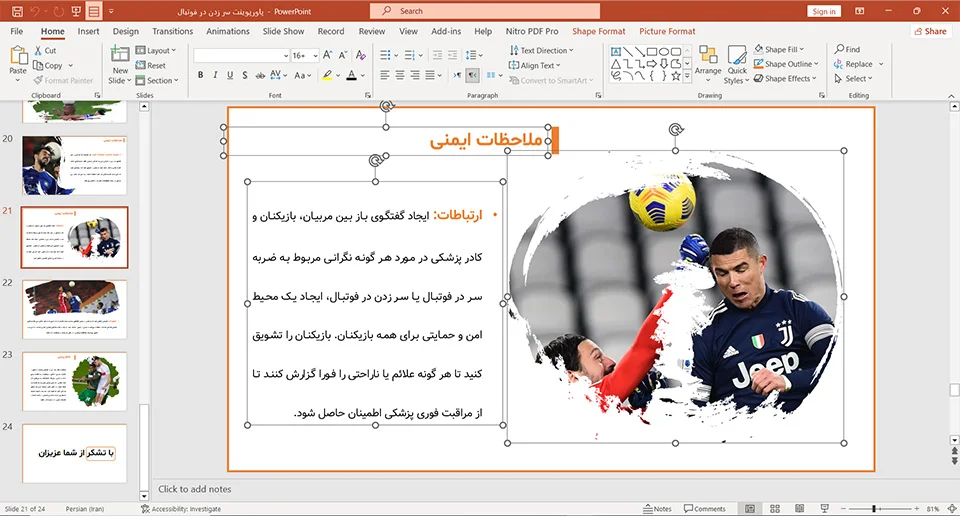Open the Shape Fill dropdown

pyautogui.click(x=779, y=49)
